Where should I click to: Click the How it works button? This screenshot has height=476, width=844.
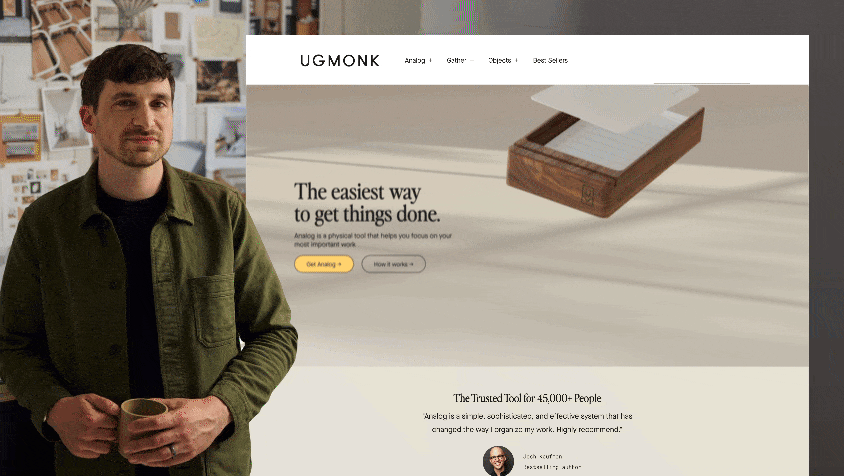click(393, 264)
